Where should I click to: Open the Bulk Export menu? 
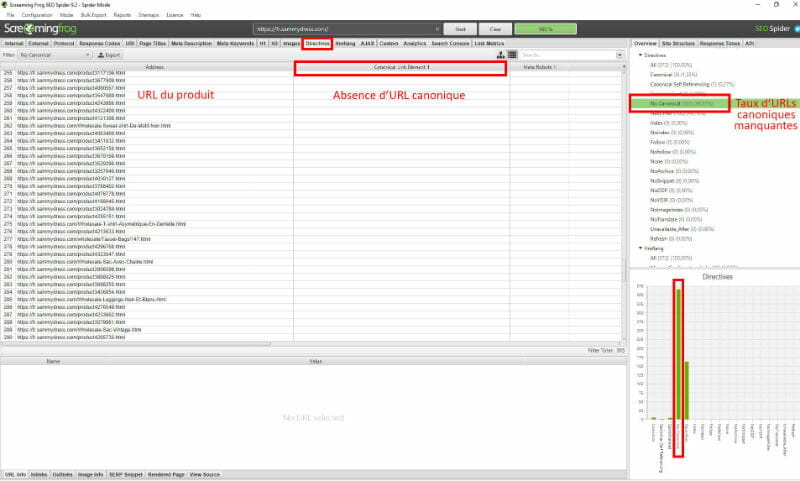pyautogui.click(x=93, y=16)
